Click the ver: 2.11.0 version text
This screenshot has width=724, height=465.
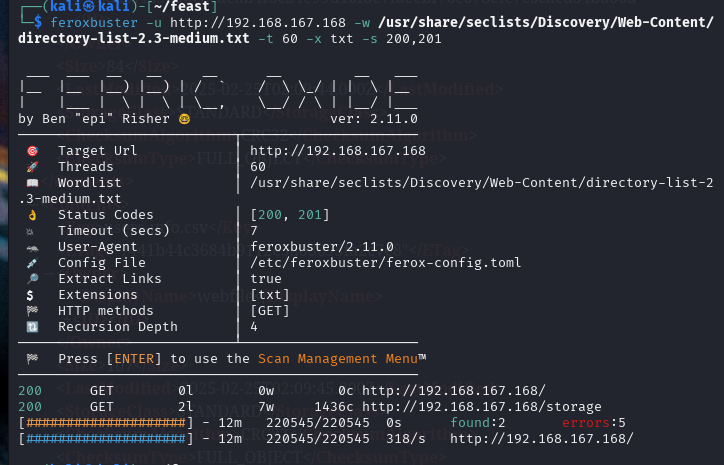374,119
